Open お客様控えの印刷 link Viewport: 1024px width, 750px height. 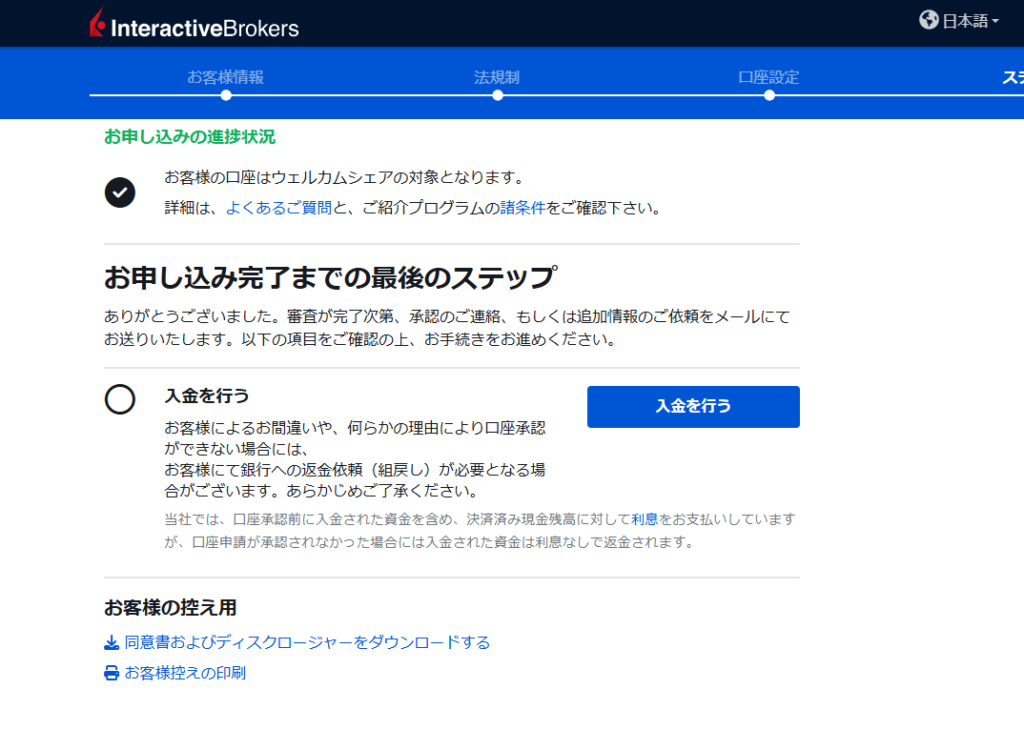click(185, 673)
